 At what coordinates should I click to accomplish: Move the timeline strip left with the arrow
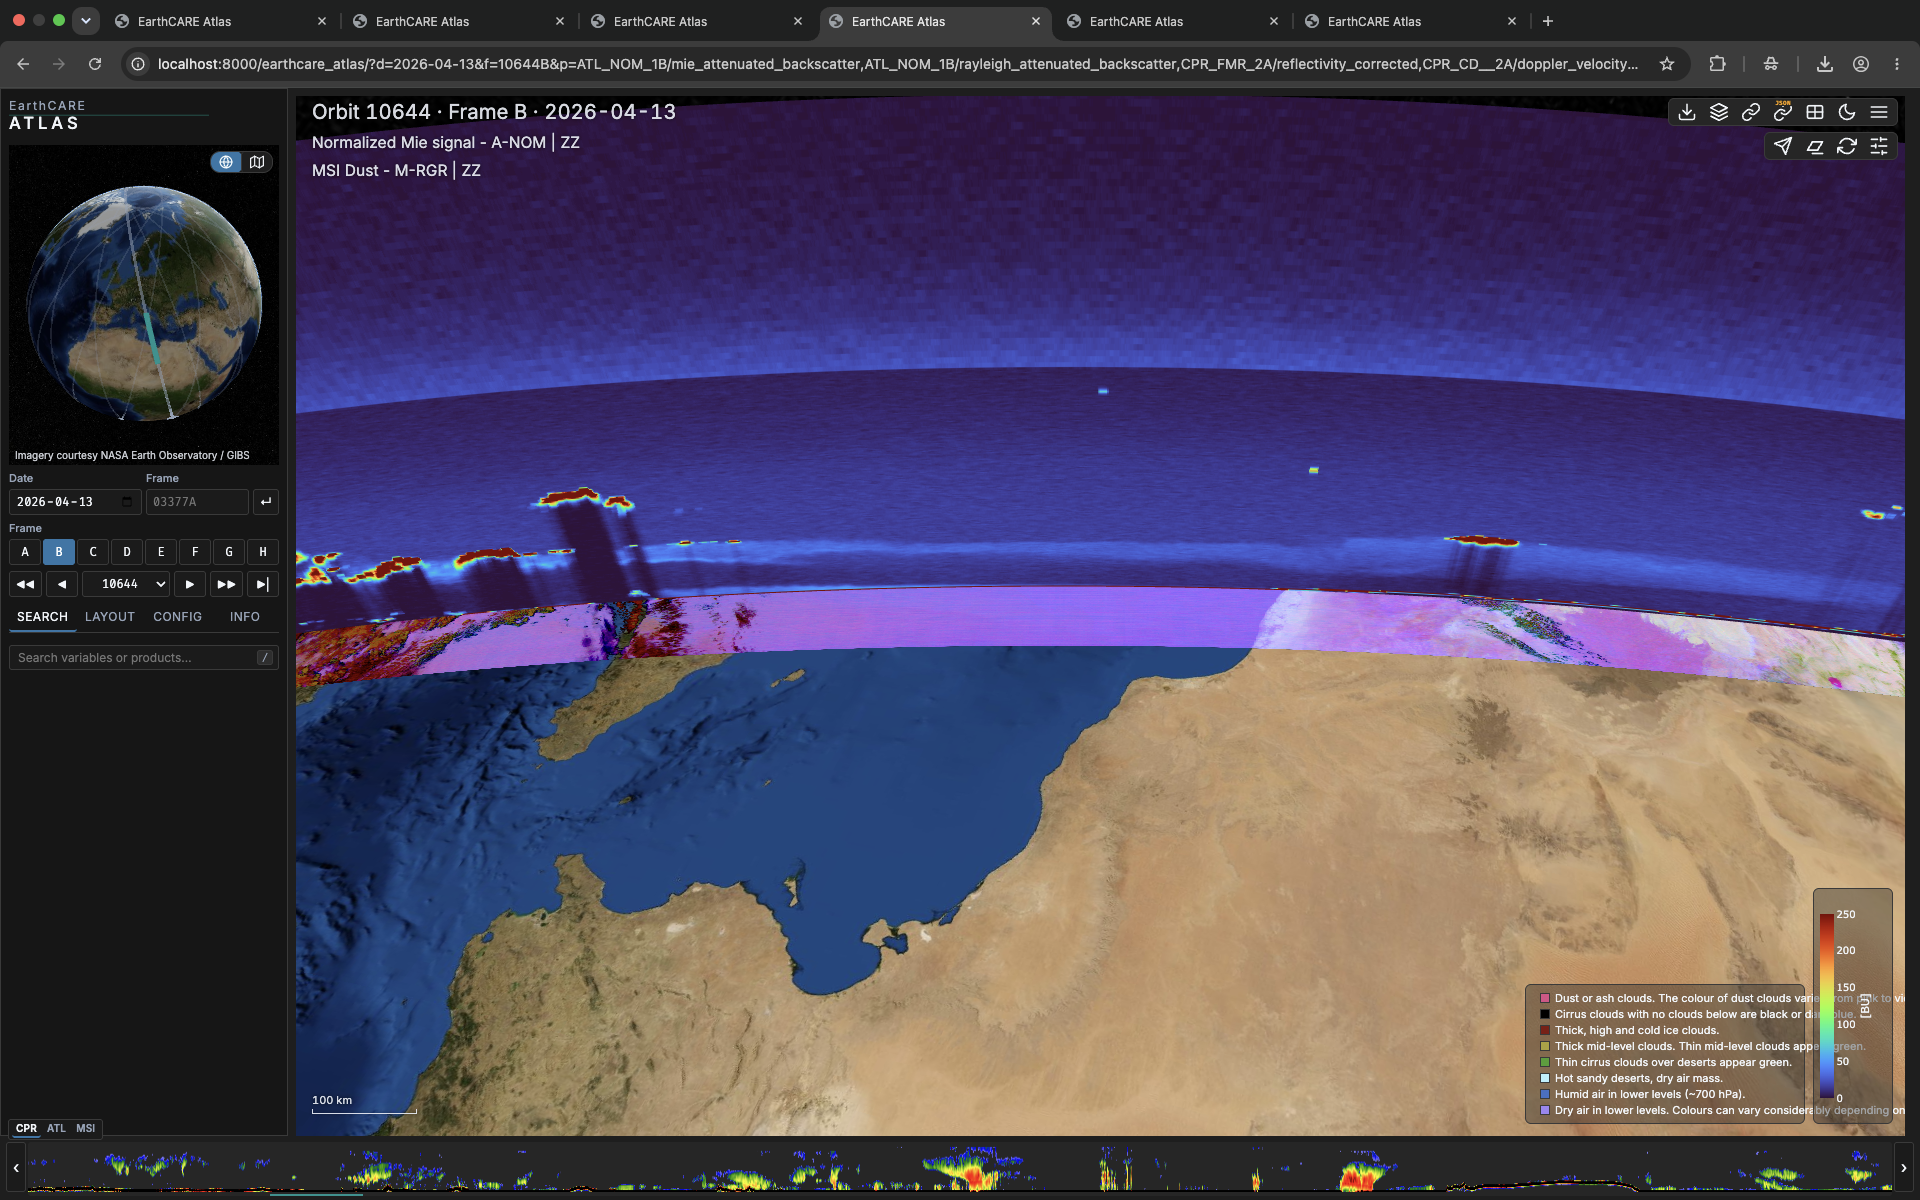[x=15, y=1168]
